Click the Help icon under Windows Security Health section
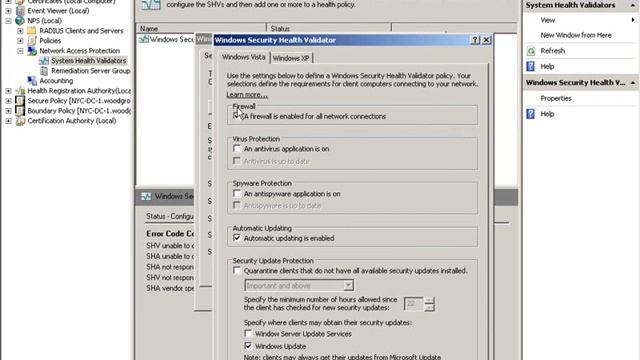 (x=531, y=114)
